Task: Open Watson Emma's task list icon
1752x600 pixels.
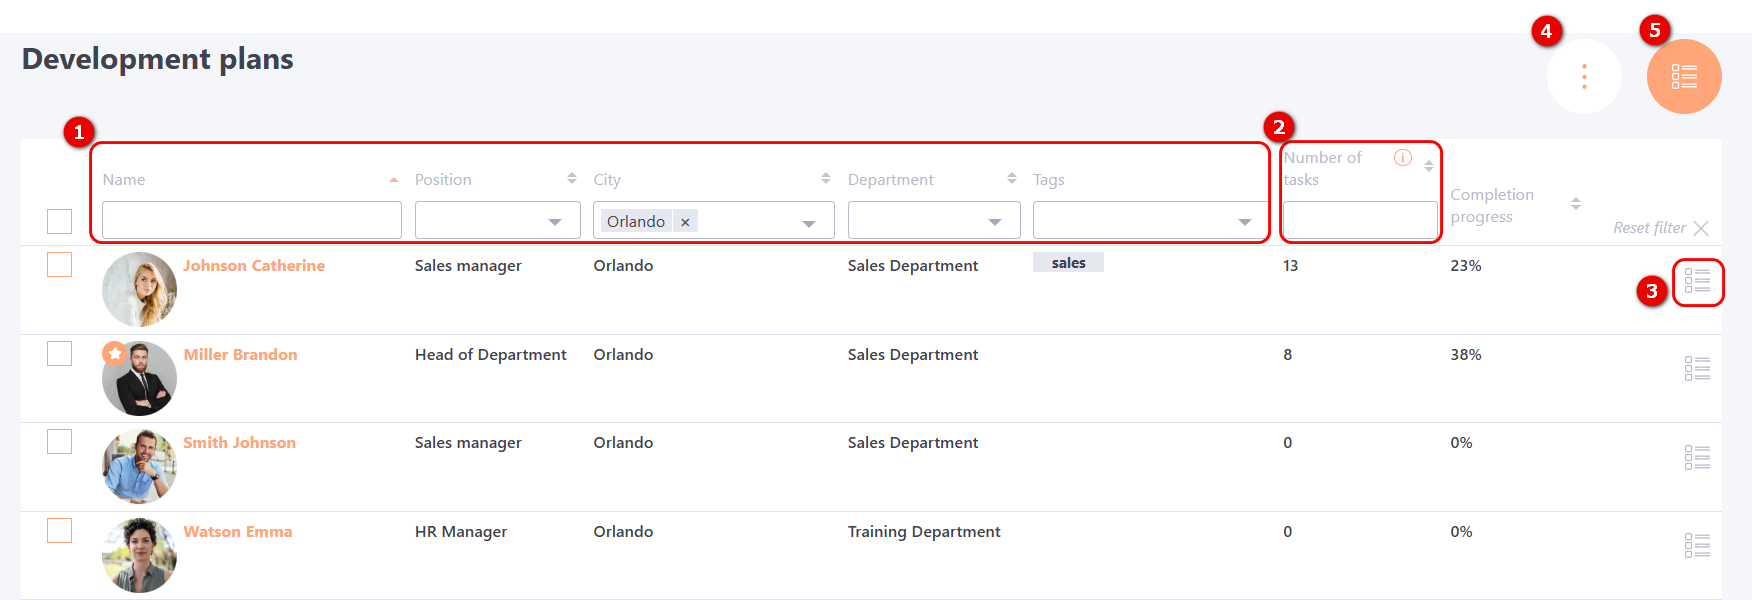Action: coord(1697,546)
